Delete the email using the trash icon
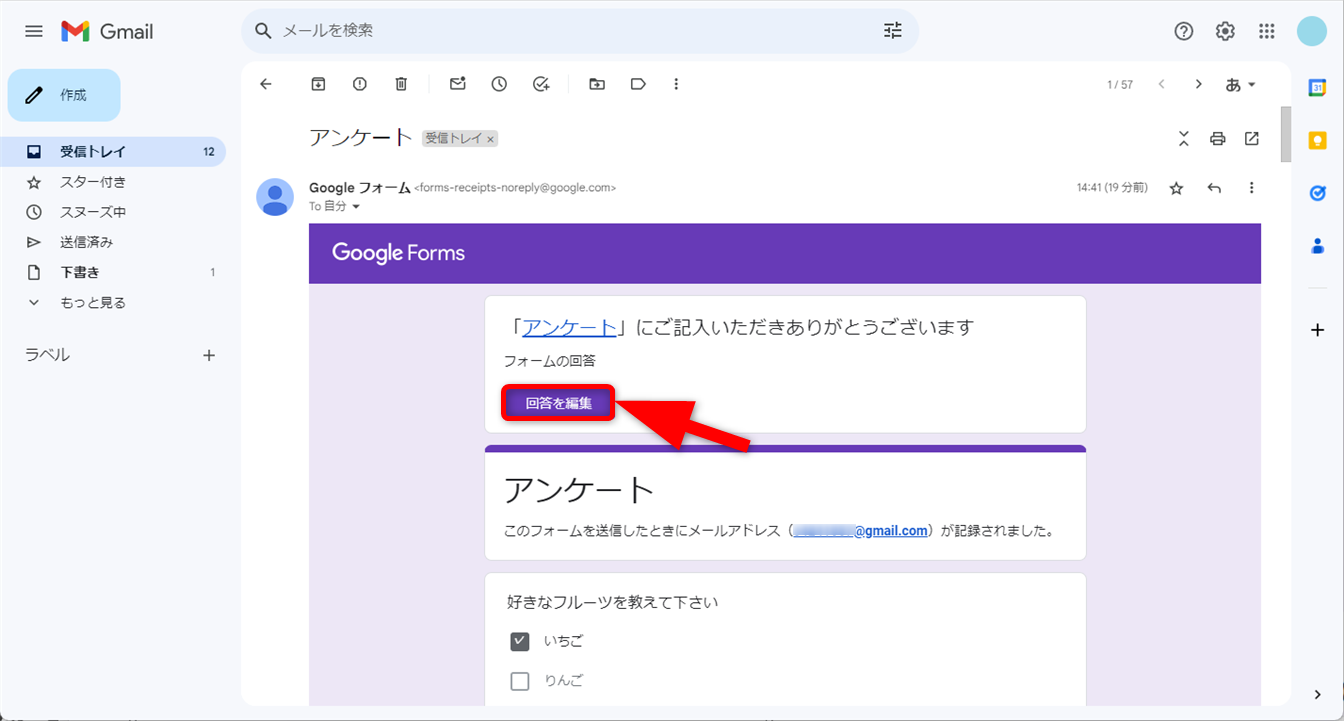1344x721 pixels. pos(401,84)
